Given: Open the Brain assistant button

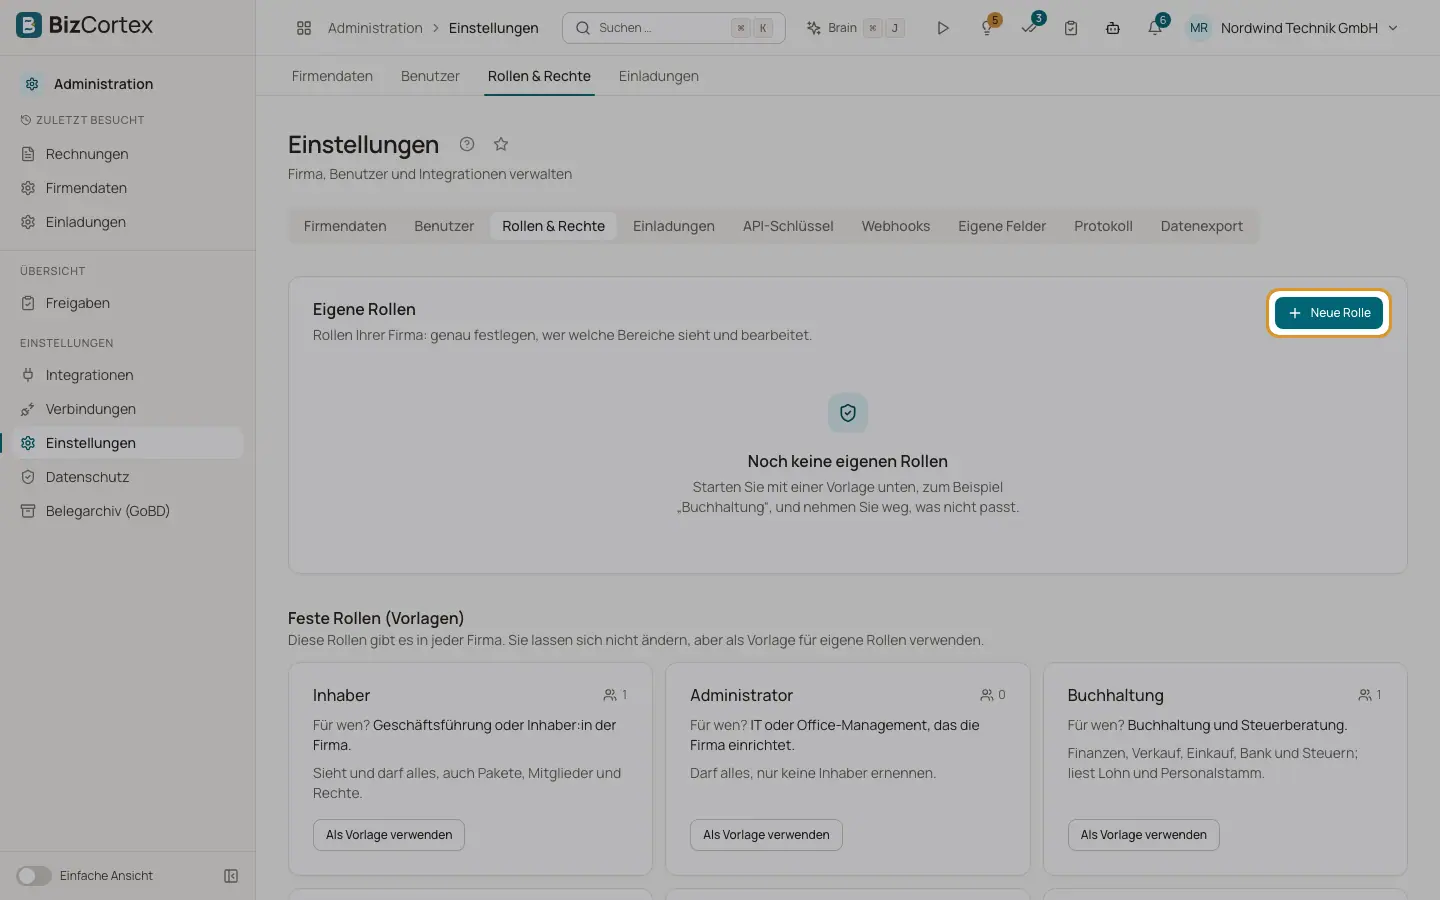Looking at the screenshot, I should point(856,28).
